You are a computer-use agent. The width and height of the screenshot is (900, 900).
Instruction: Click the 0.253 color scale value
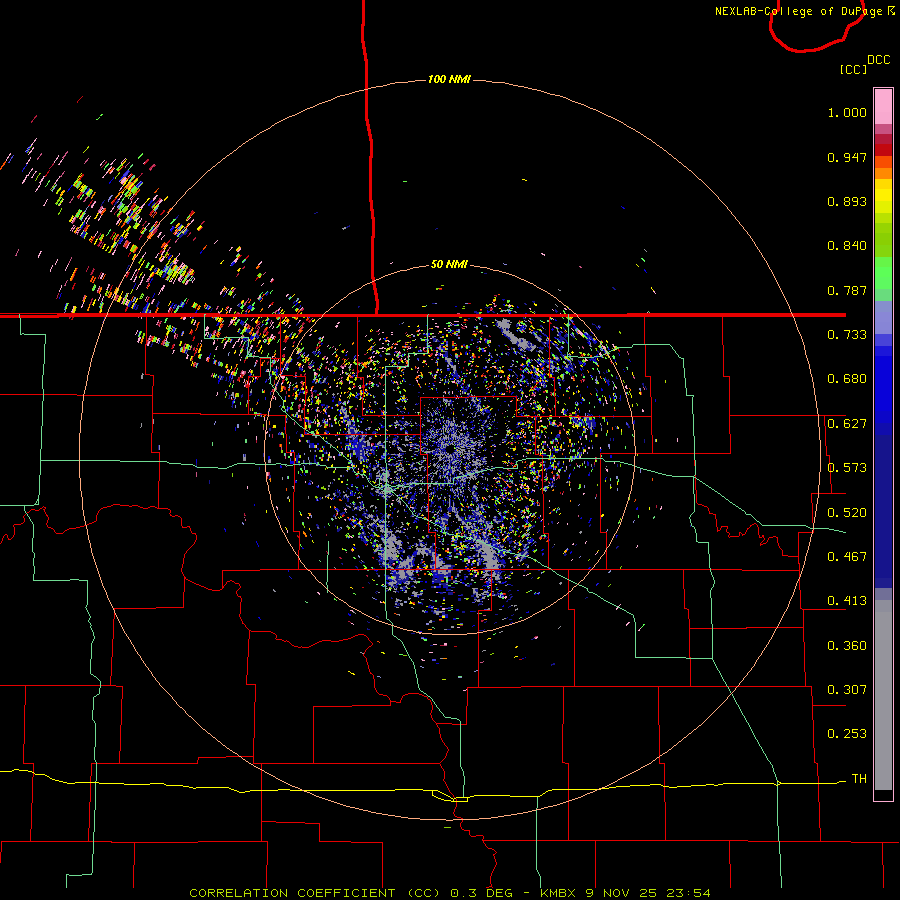[x=847, y=734]
